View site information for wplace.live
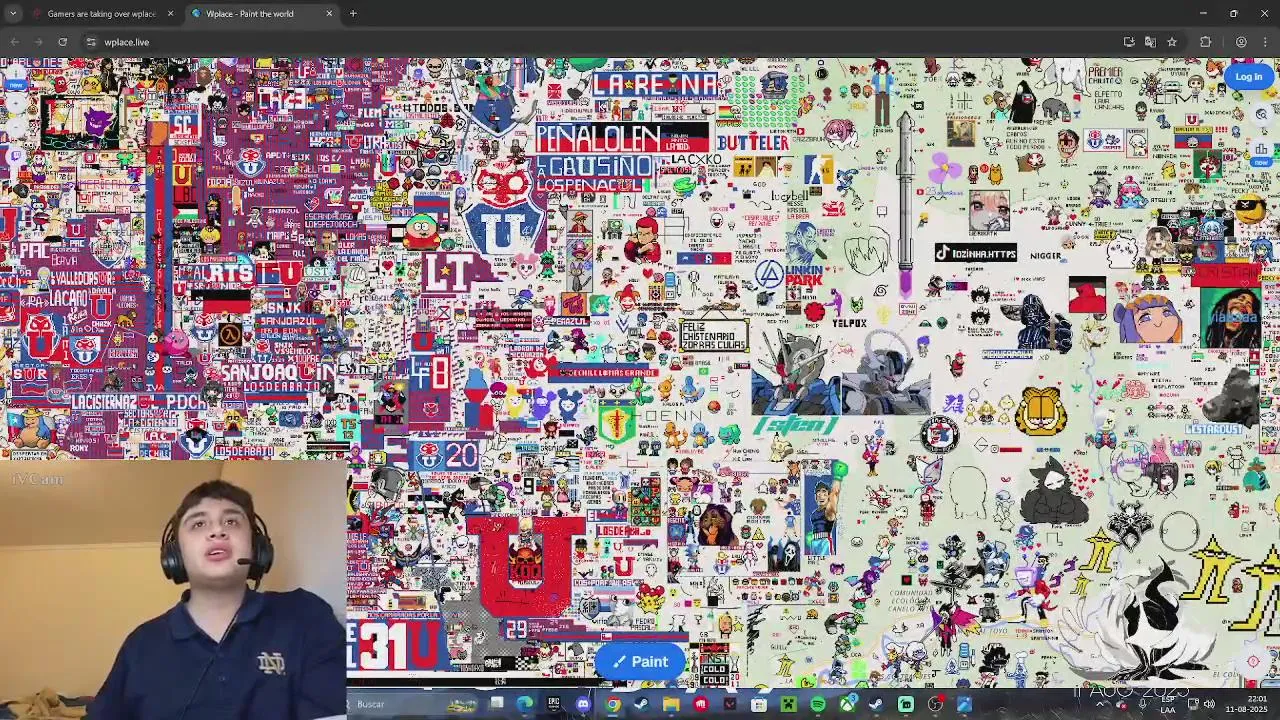 [91, 42]
